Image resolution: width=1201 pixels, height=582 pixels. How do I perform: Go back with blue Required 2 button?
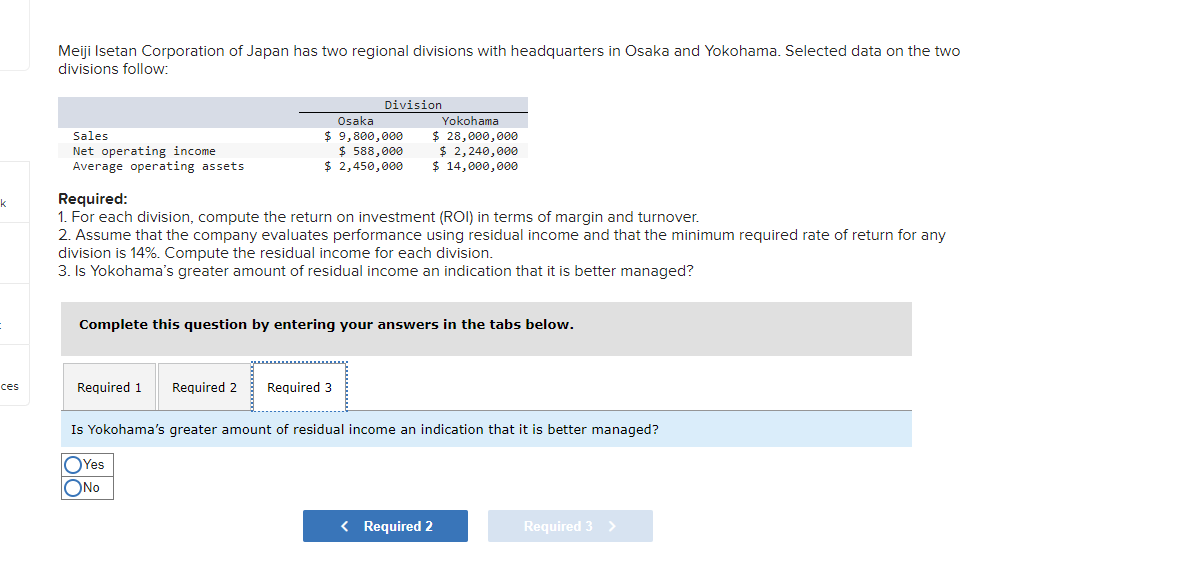click(x=385, y=526)
